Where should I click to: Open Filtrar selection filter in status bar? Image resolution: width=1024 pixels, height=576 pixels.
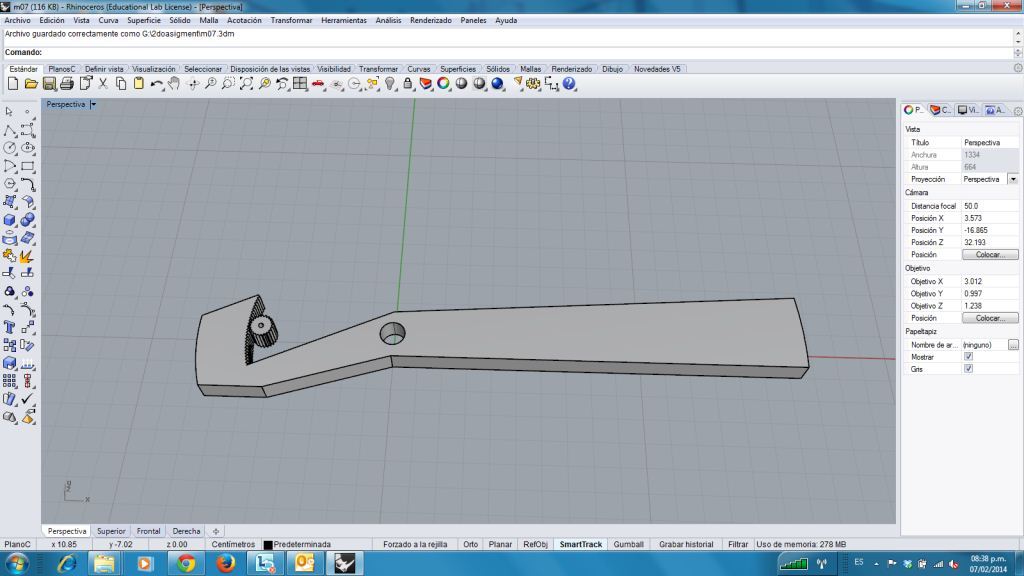[x=738, y=544]
